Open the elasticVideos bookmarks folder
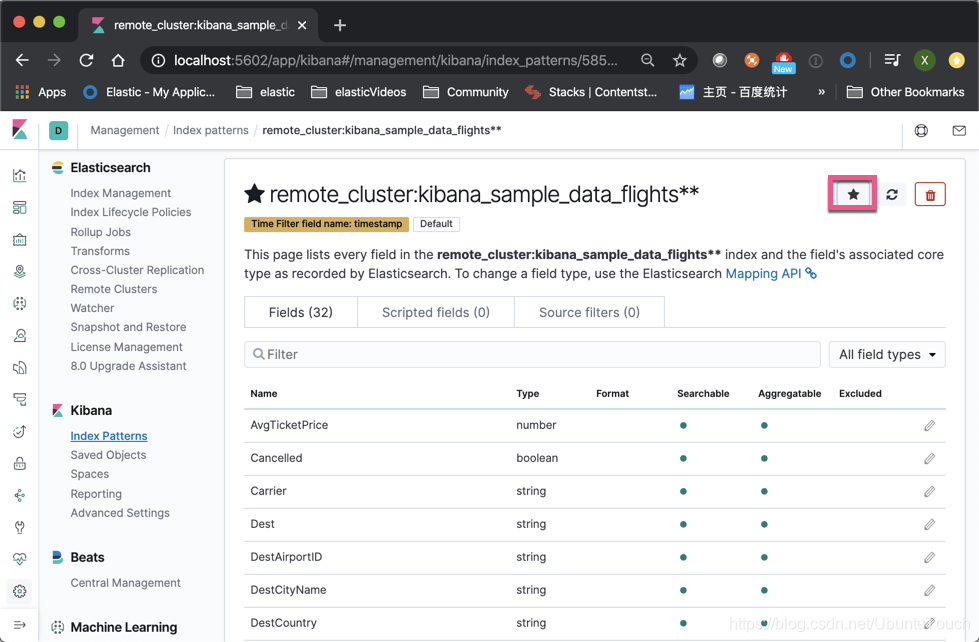The image size is (979, 642). 358,92
